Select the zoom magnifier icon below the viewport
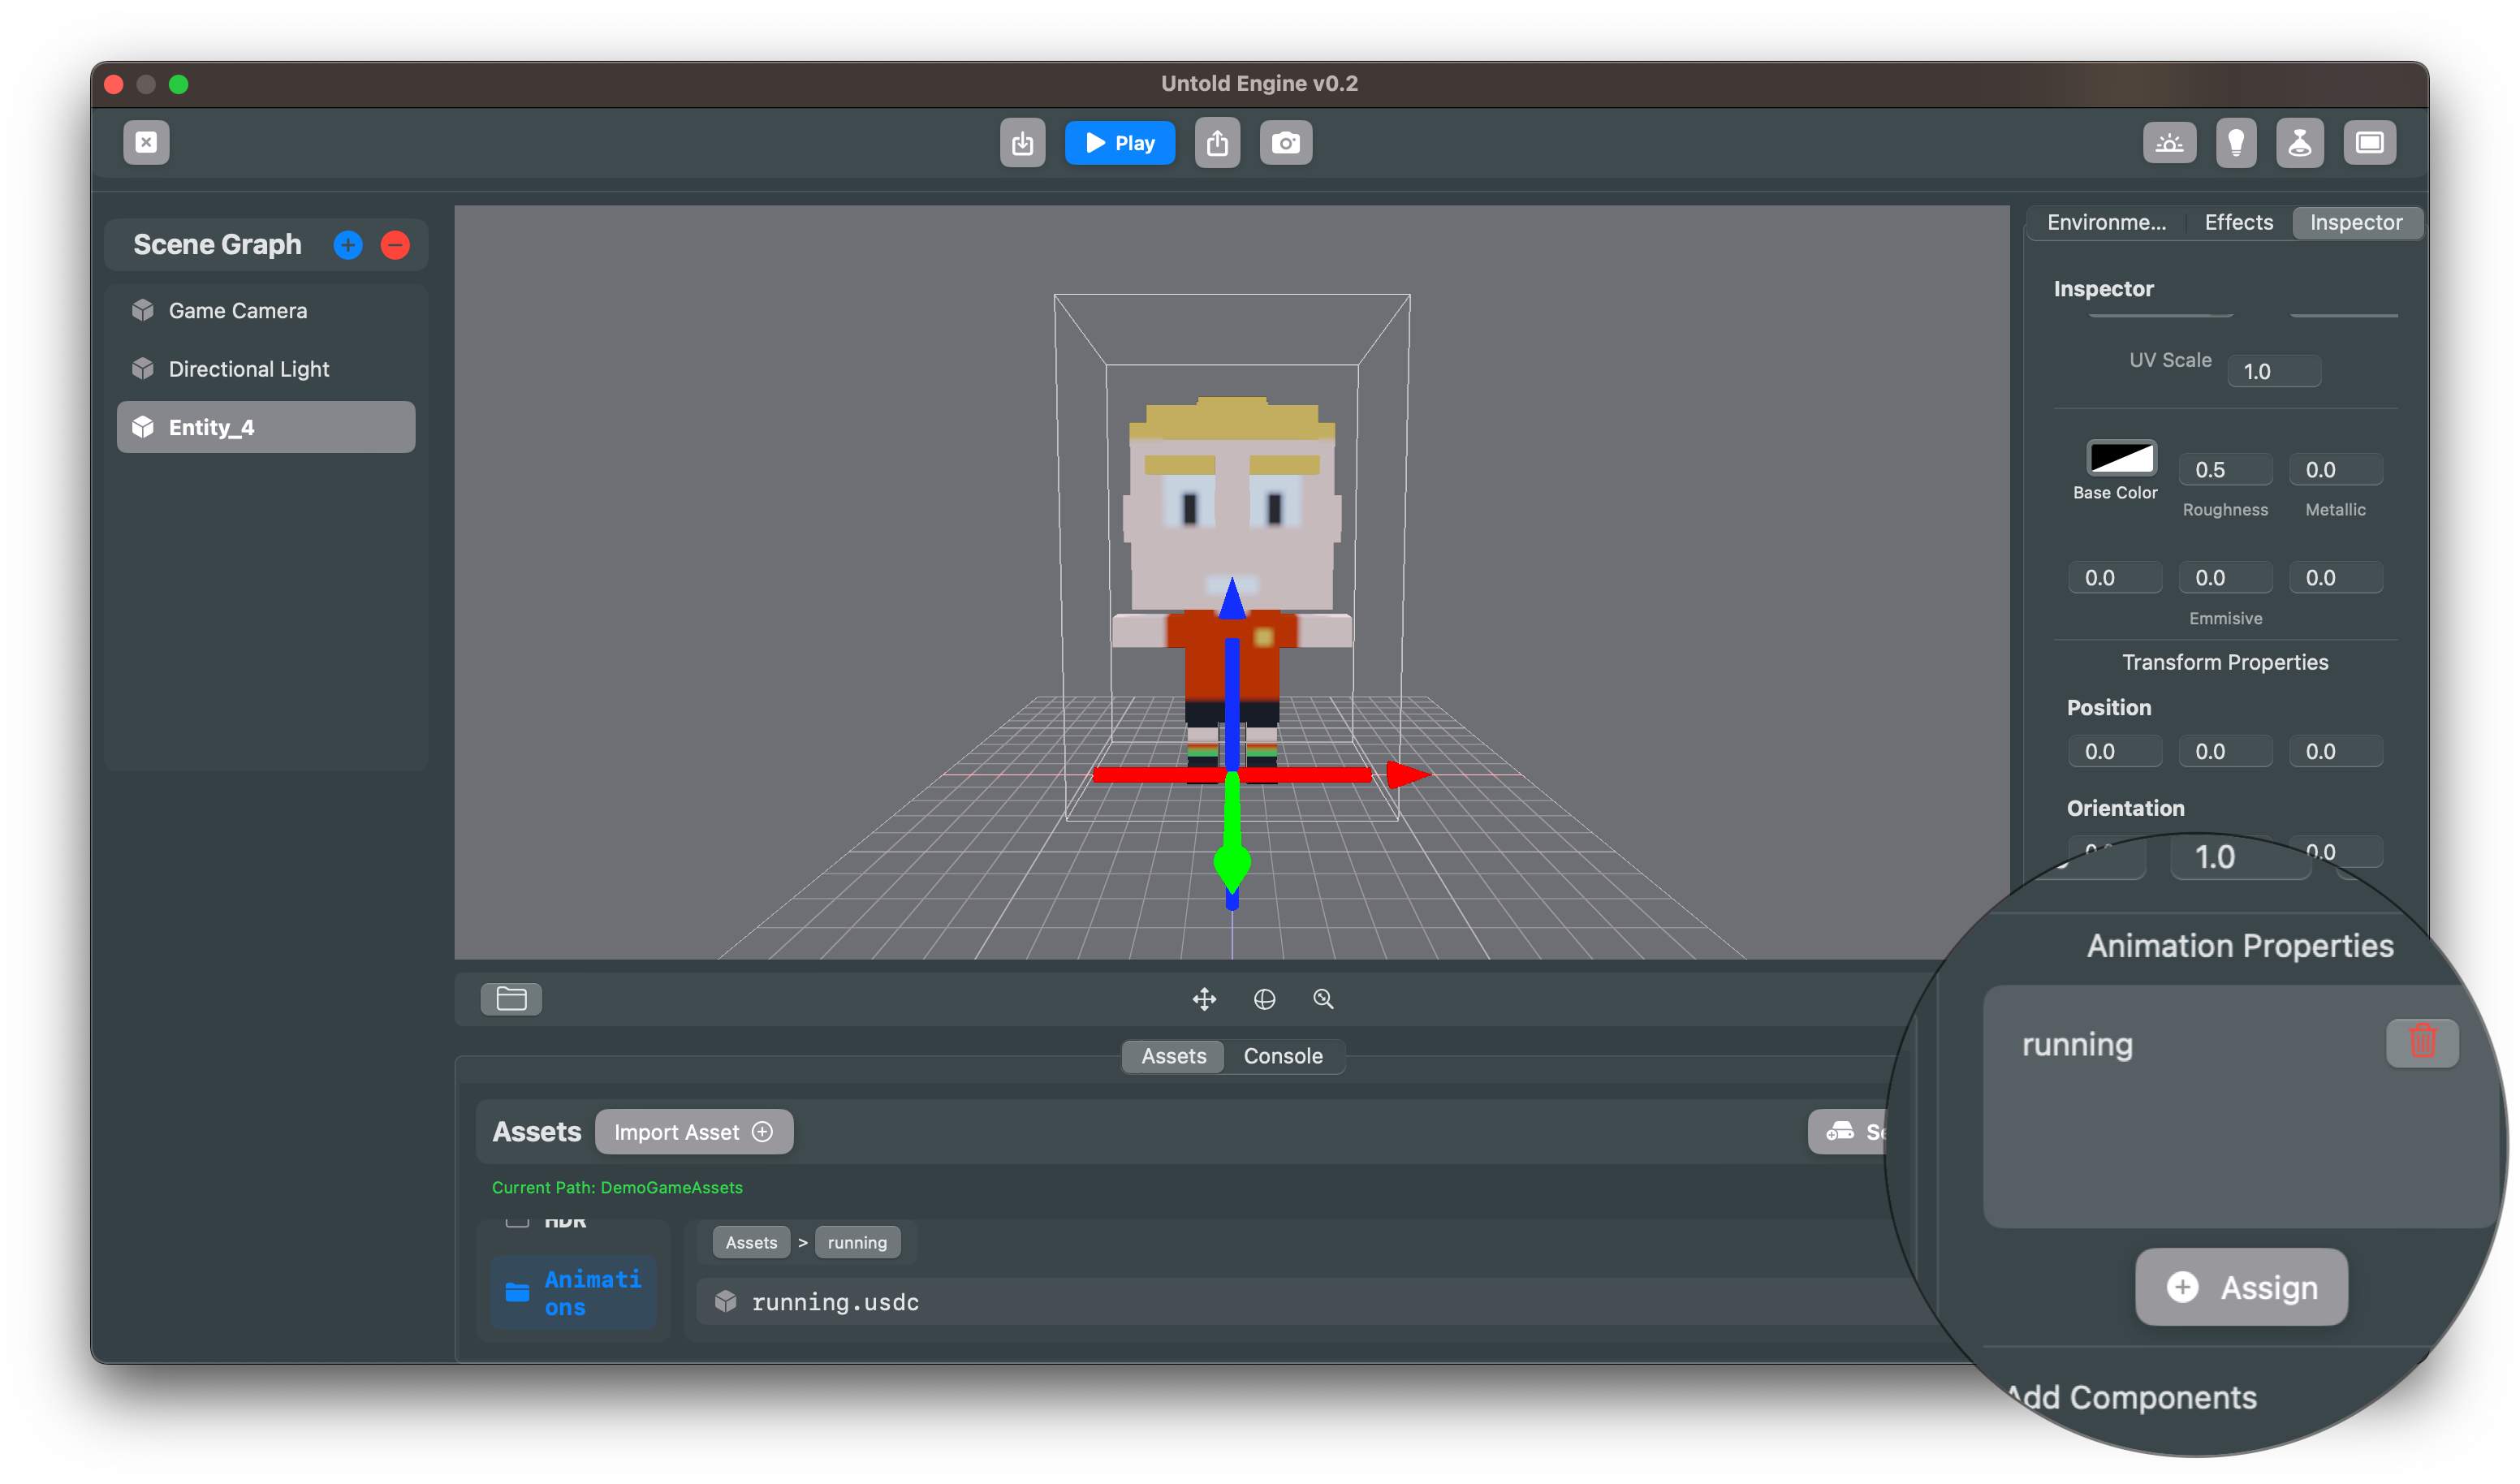Viewport: 2520px width, 1484px height. (1323, 998)
